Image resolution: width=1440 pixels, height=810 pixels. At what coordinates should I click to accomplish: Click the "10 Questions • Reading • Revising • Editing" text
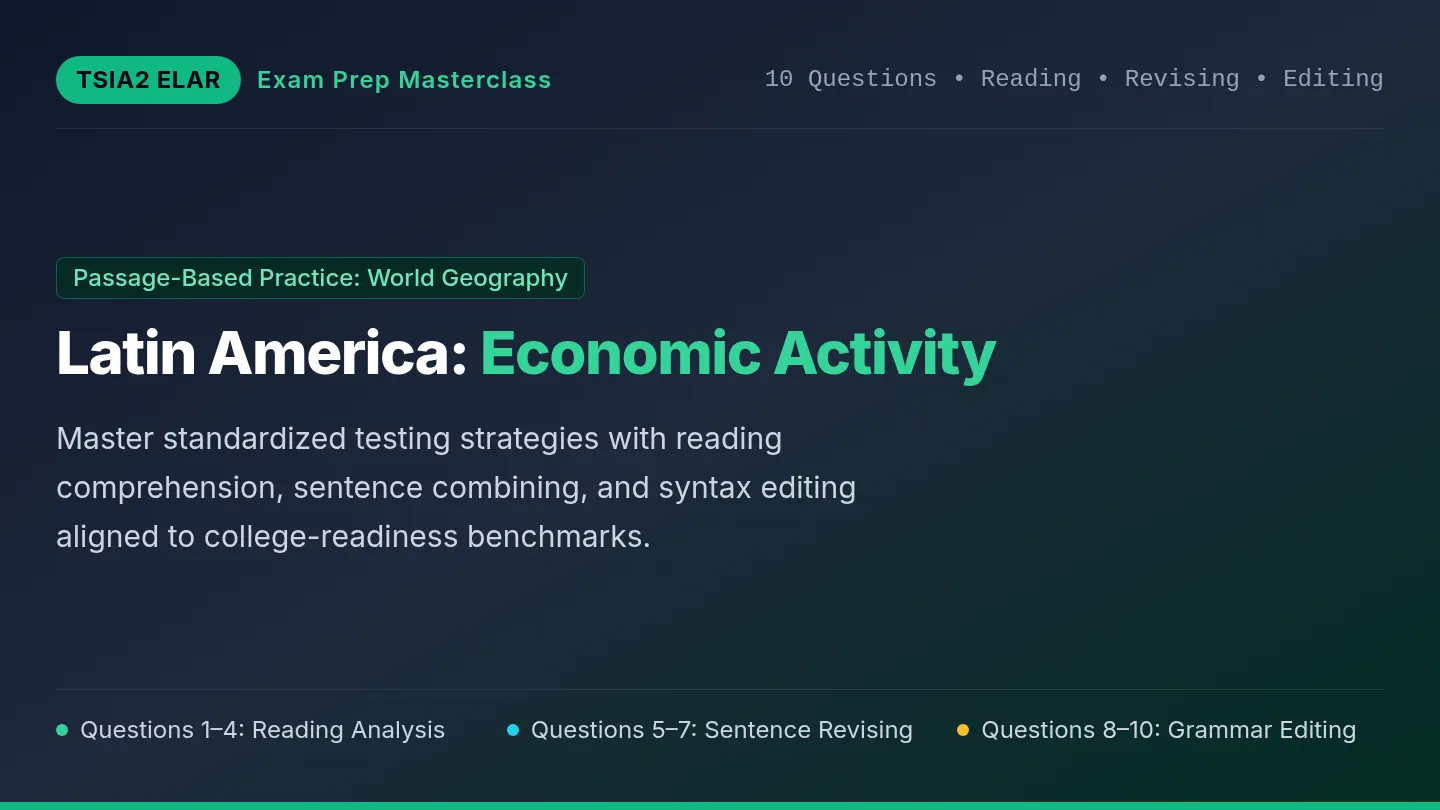[x=1074, y=79]
